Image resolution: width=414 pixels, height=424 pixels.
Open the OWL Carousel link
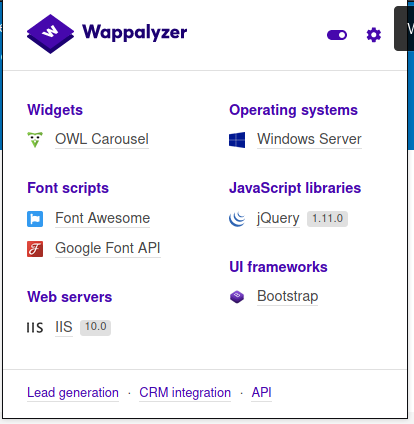[x=102, y=139]
